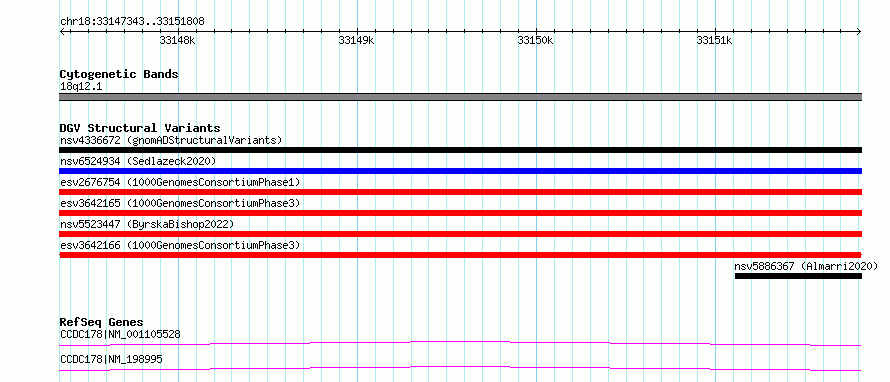Screen dimensions: 890x382
Task: Select the magenta NM_001105528 intron line
Action: click(x=460, y=343)
